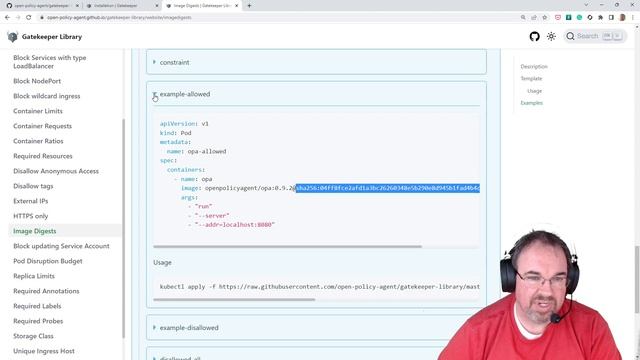
Task: Open browser side panel icon
Action: [611, 18]
